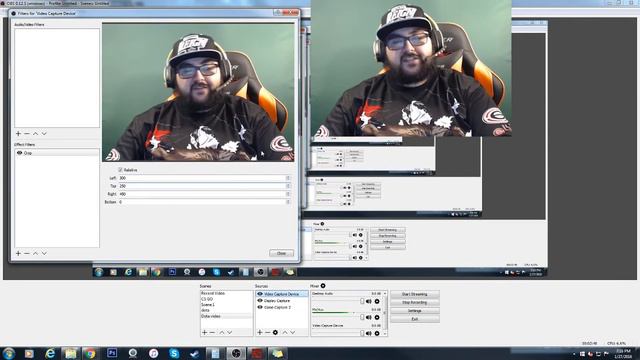Set the Desktop Audio volume slider handle
Screen dimensions: 640x360
click(x=362, y=301)
